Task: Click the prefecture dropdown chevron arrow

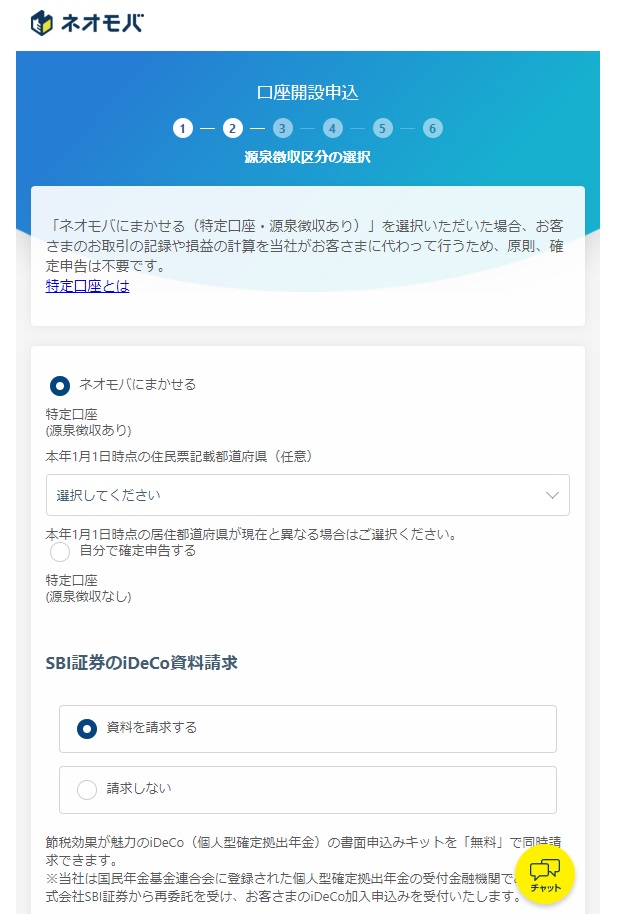Action: (552, 495)
